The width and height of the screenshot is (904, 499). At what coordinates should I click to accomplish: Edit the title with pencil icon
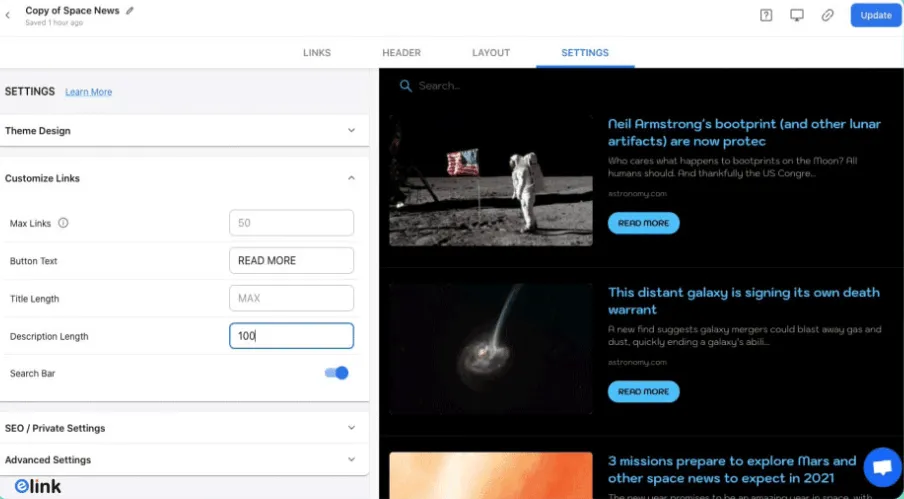coord(130,10)
